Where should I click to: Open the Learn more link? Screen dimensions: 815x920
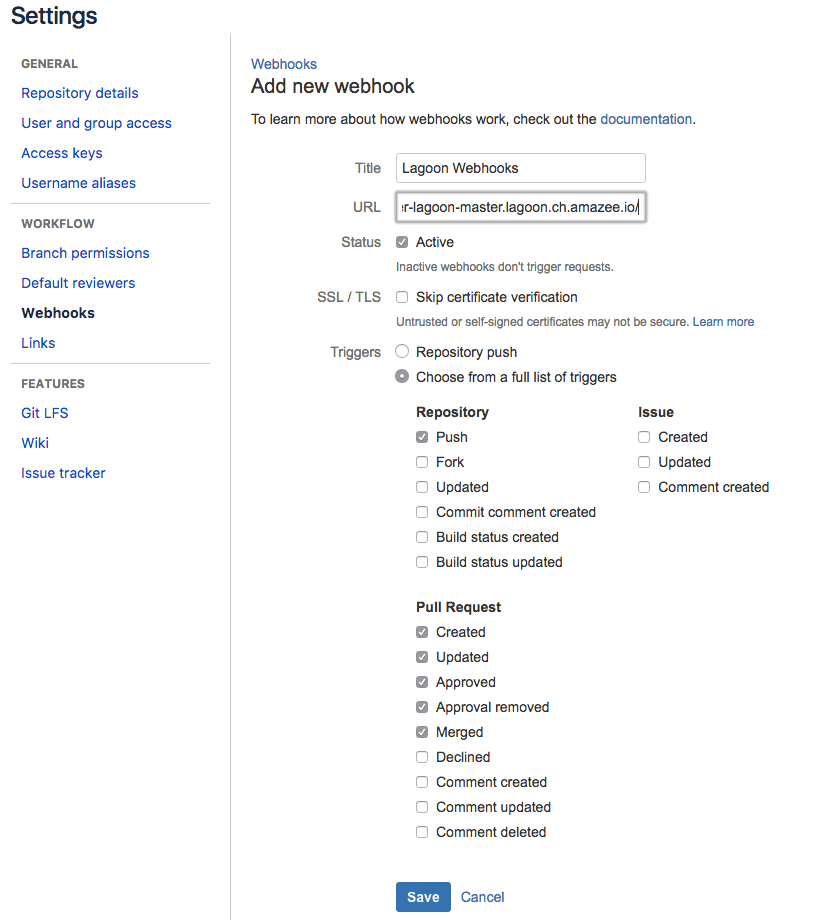[x=723, y=322]
